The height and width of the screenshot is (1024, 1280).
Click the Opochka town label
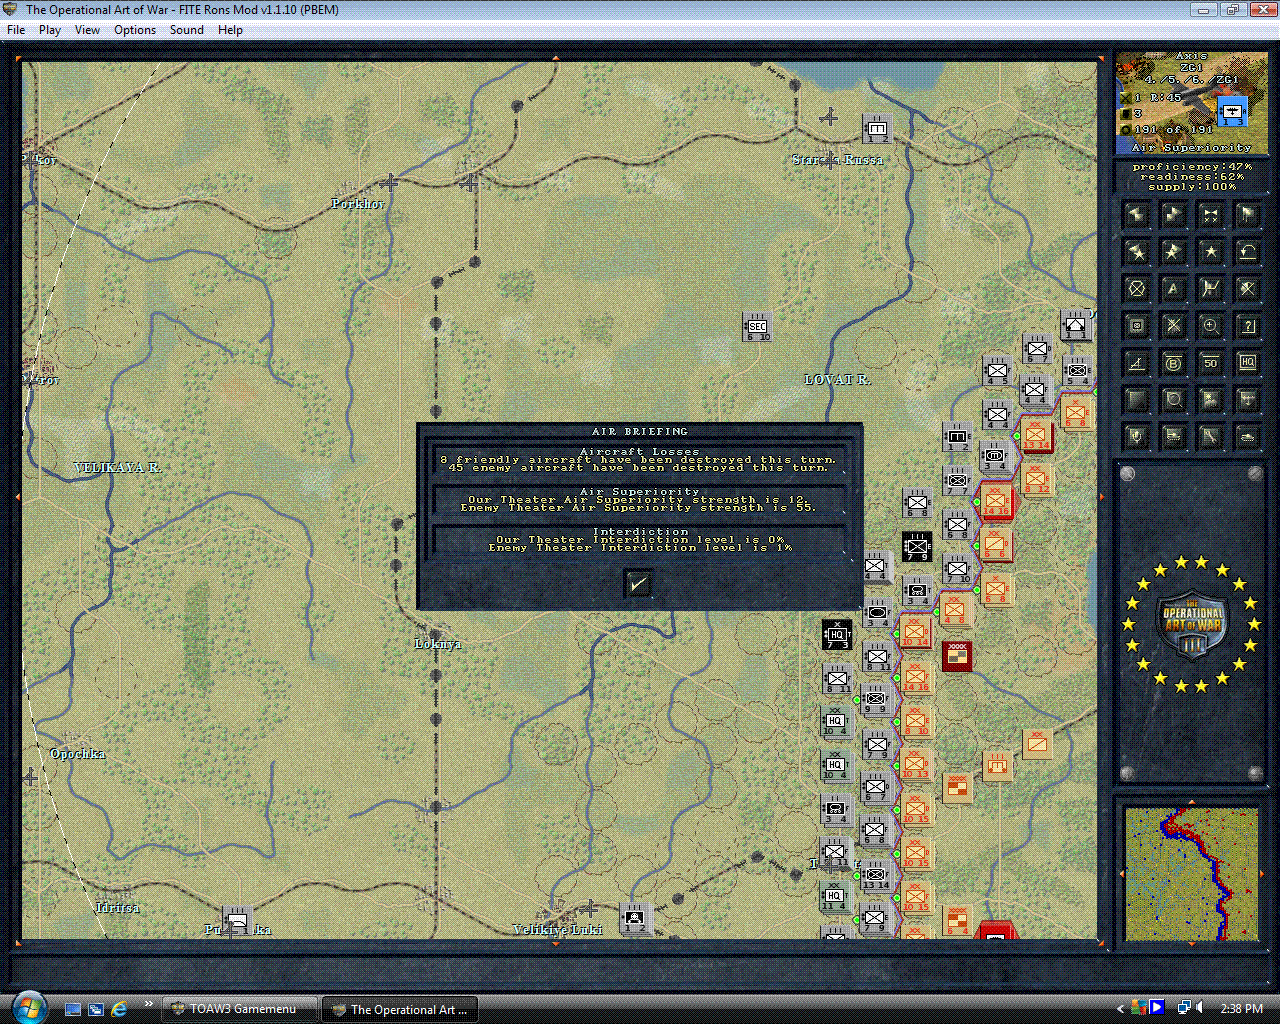(78, 754)
